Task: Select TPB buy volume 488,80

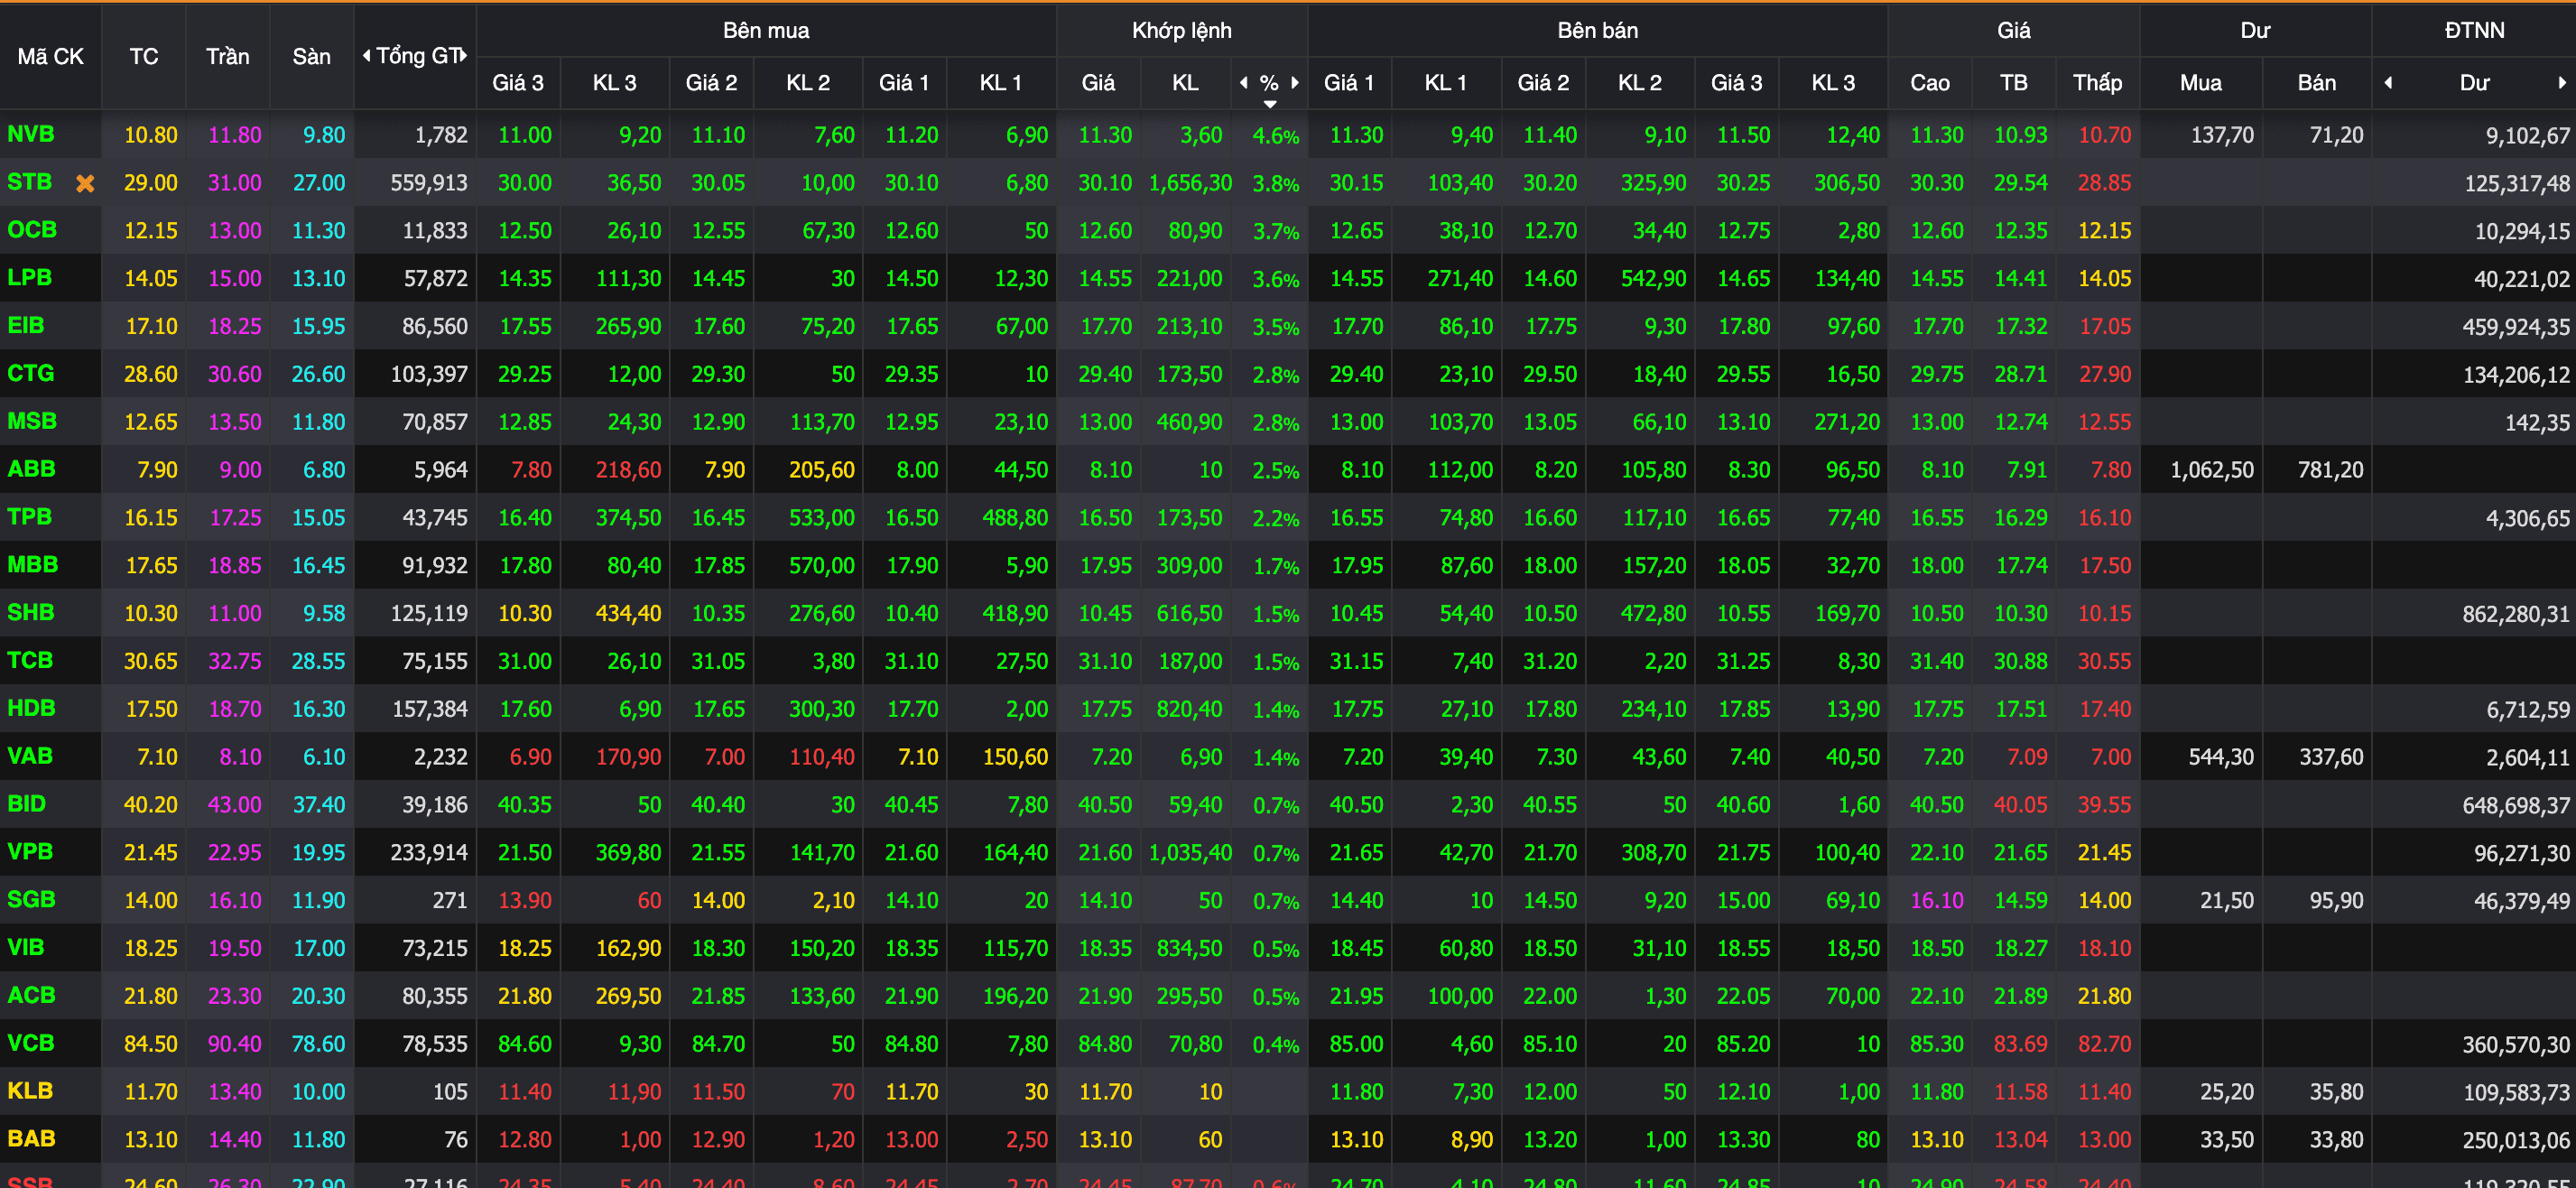Action: click(x=1015, y=518)
